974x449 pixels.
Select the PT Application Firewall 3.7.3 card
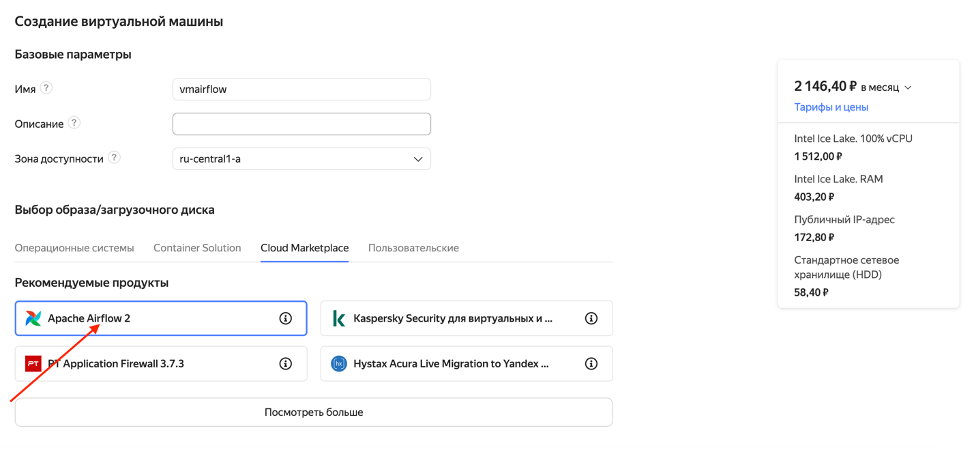click(x=161, y=363)
